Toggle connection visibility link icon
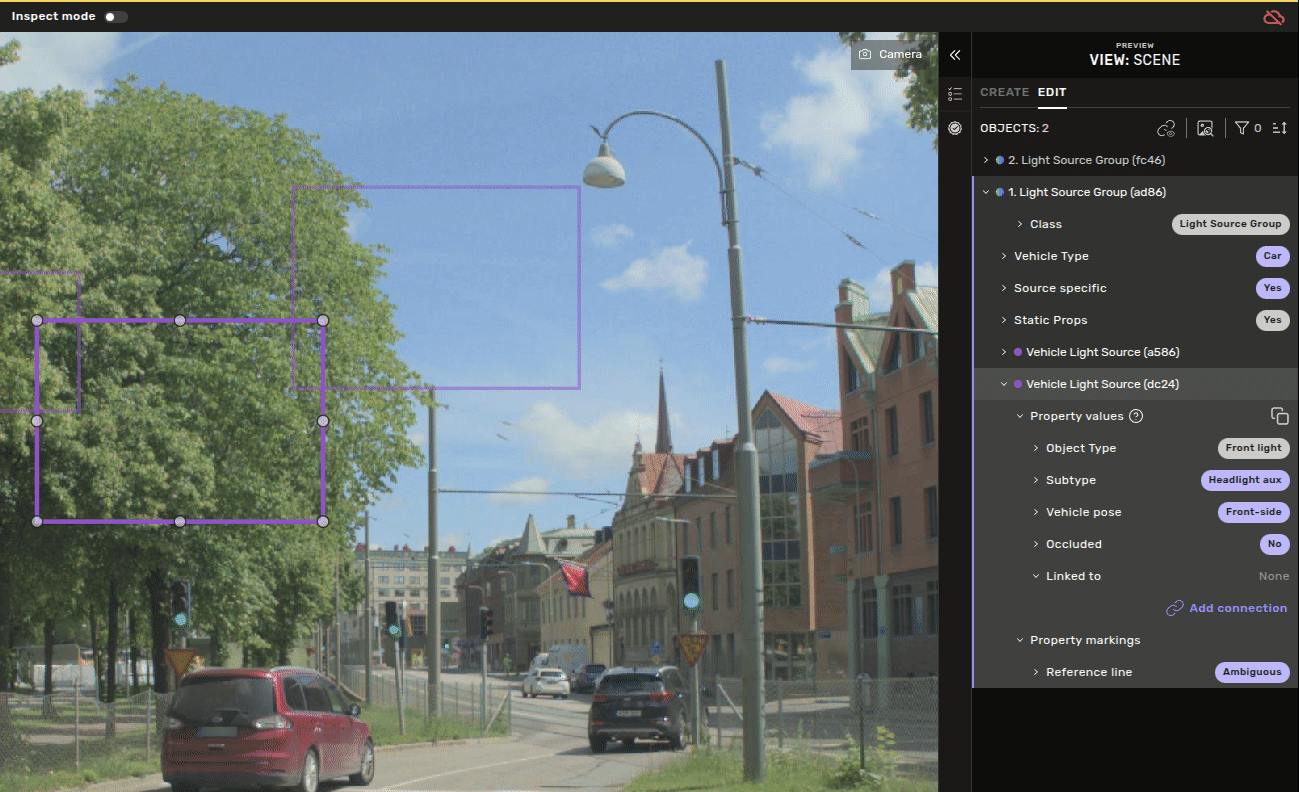Viewport: 1299px width, 792px height. pos(1166,128)
